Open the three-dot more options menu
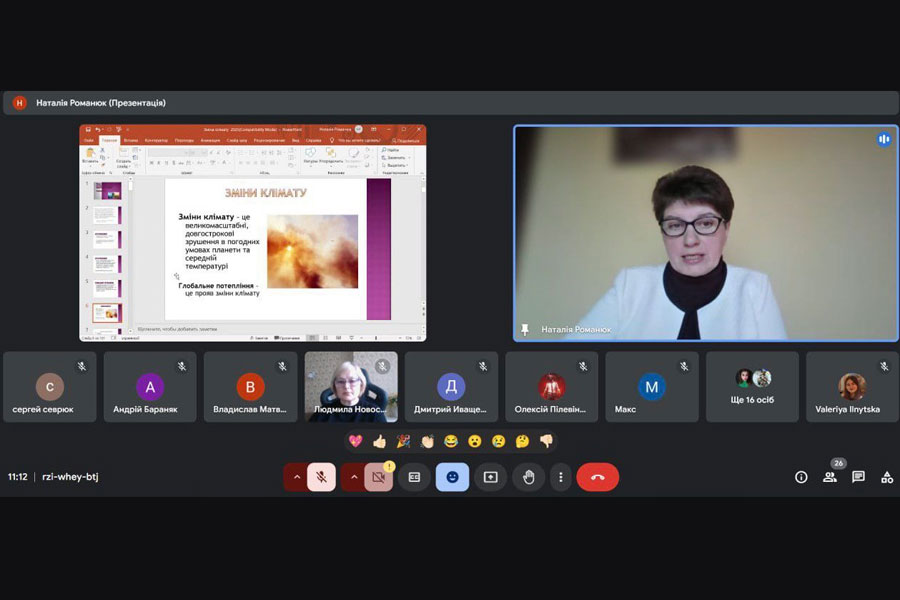 tap(561, 477)
